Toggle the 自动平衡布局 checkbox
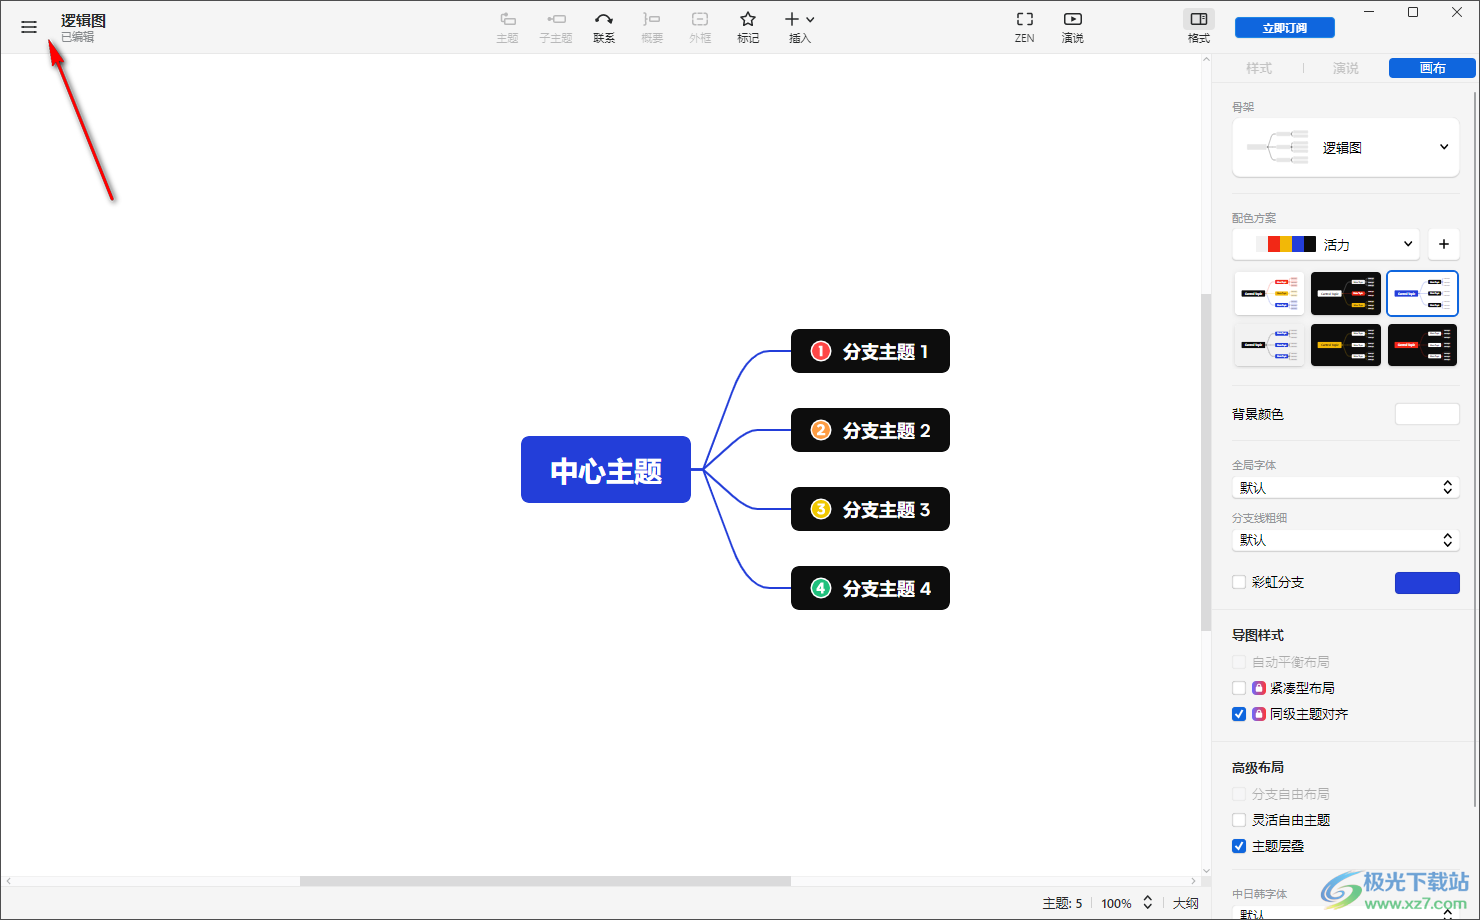The image size is (1480, 920). tap(1239, 662)
